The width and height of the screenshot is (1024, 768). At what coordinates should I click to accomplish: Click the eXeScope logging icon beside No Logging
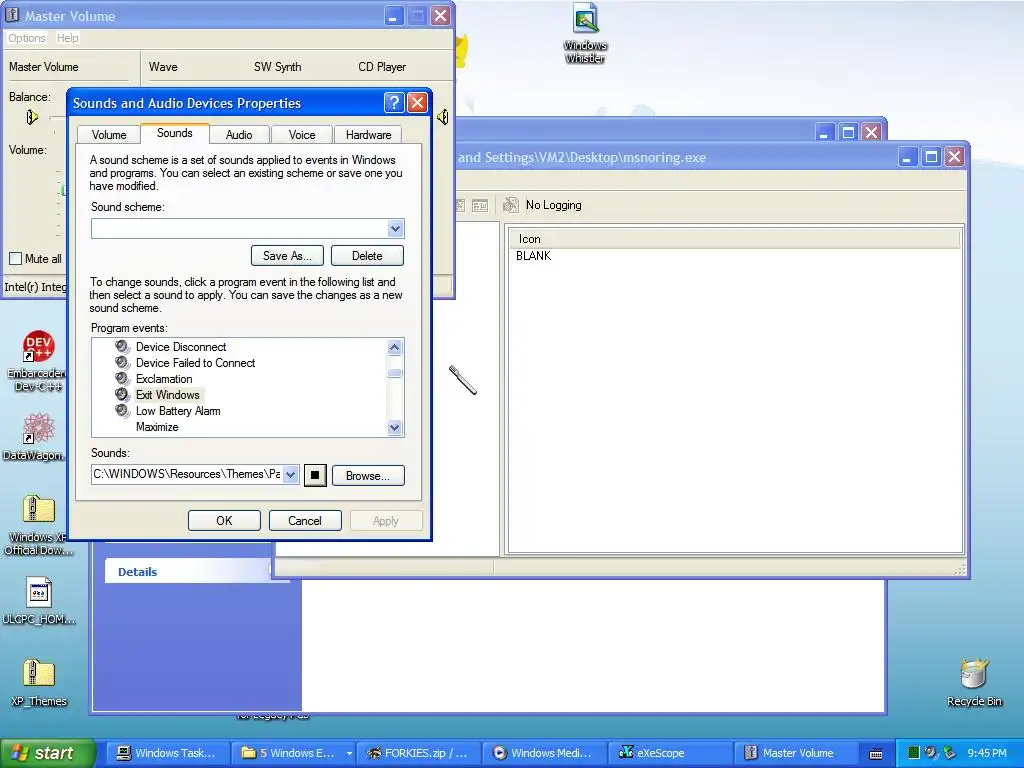pyautogui.click(x=511, y=205)
